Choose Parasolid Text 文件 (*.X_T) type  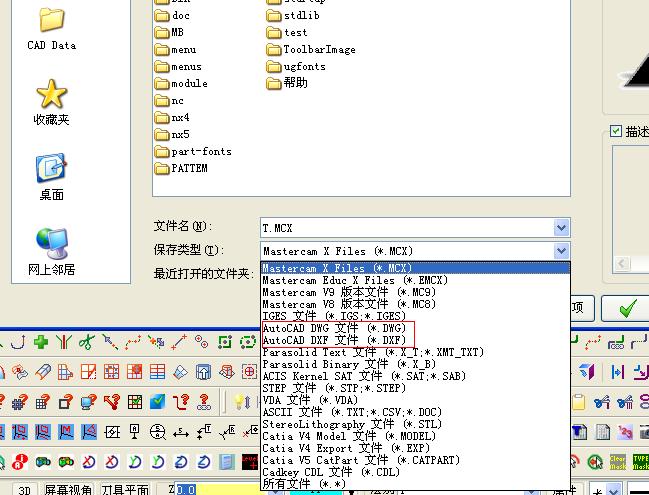click(x=415, y=352)
